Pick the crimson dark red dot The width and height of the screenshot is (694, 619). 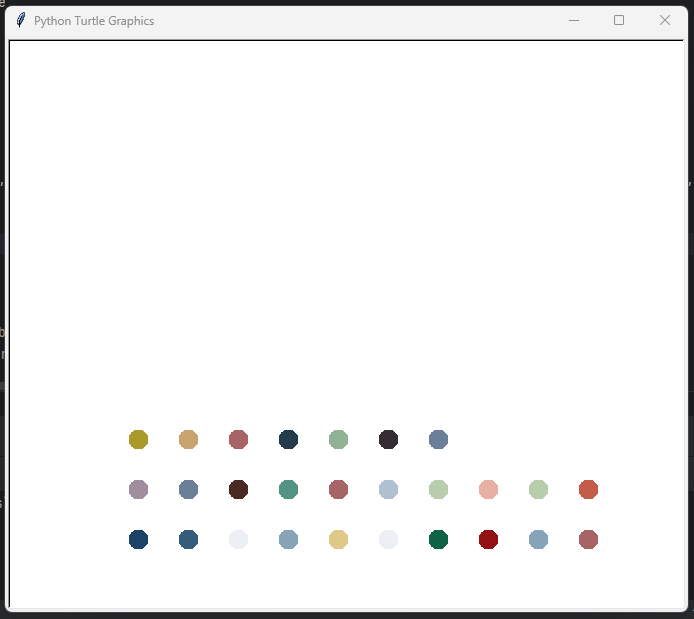[x=488, y=540]
